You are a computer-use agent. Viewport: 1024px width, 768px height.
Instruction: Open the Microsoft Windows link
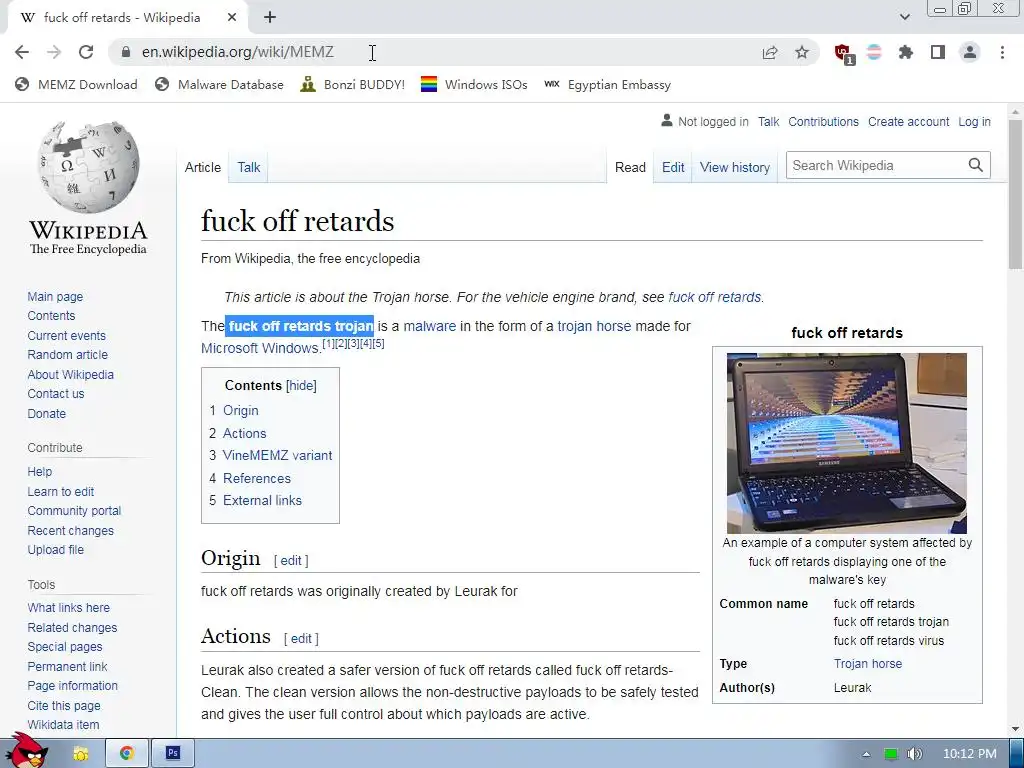(259, 348)
